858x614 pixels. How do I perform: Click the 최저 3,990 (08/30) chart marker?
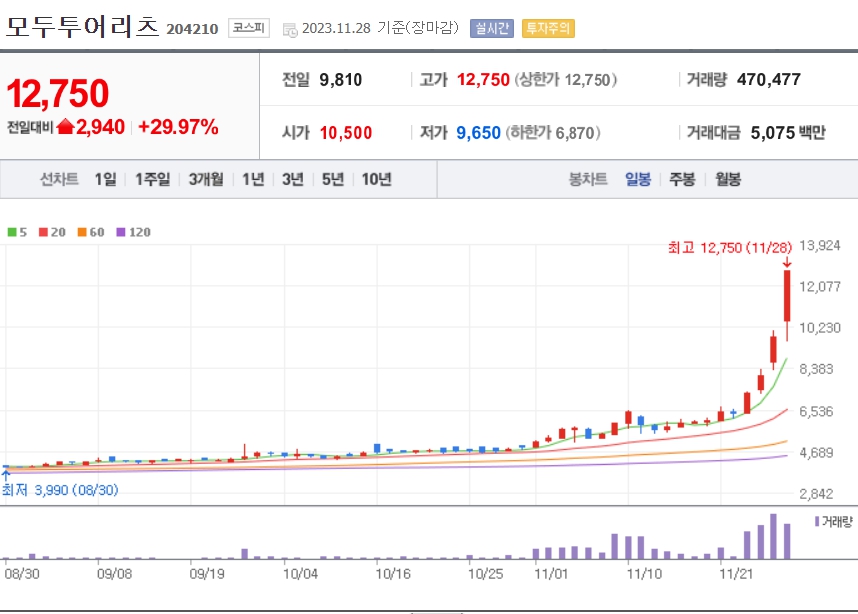60,490
